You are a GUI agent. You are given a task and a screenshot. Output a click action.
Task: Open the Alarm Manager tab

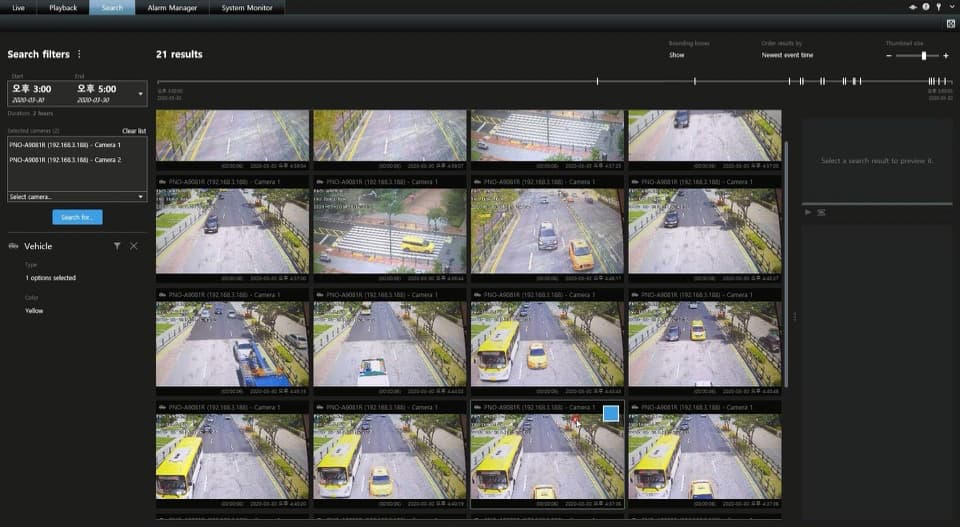172,7
